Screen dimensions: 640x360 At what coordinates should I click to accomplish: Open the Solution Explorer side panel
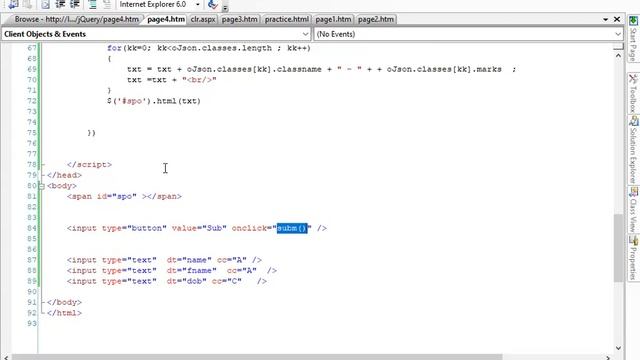(x=633, y=150)
